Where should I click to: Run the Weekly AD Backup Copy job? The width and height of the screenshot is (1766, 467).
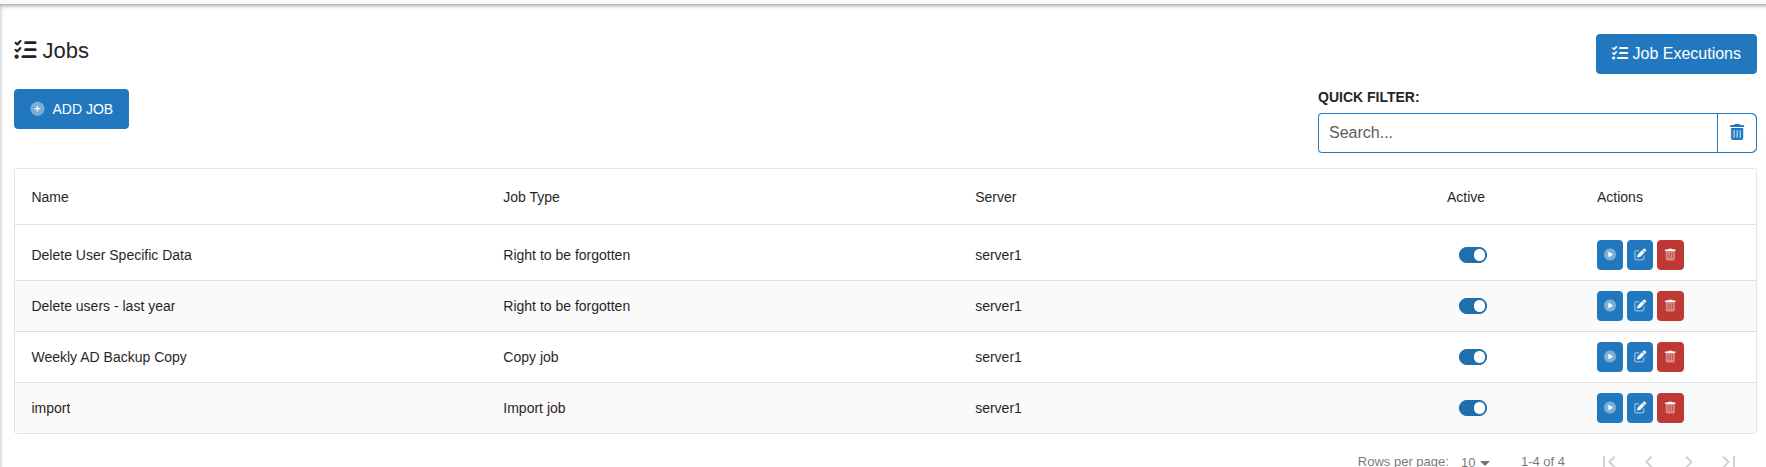(x=1609, y=357)
